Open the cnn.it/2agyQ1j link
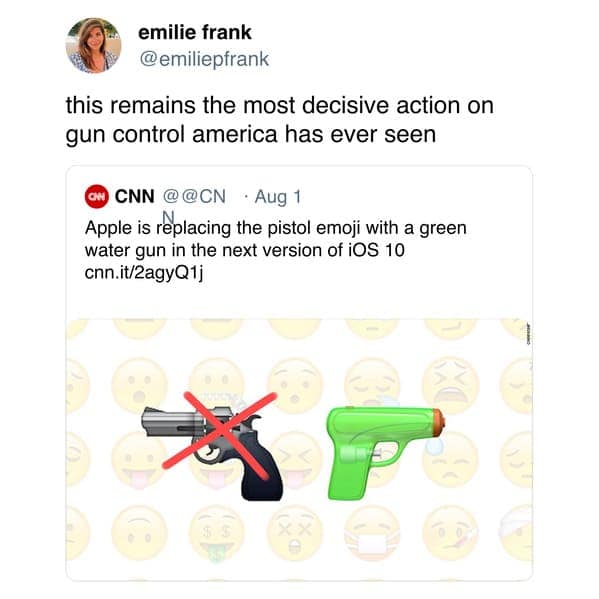 click(144, 273)
